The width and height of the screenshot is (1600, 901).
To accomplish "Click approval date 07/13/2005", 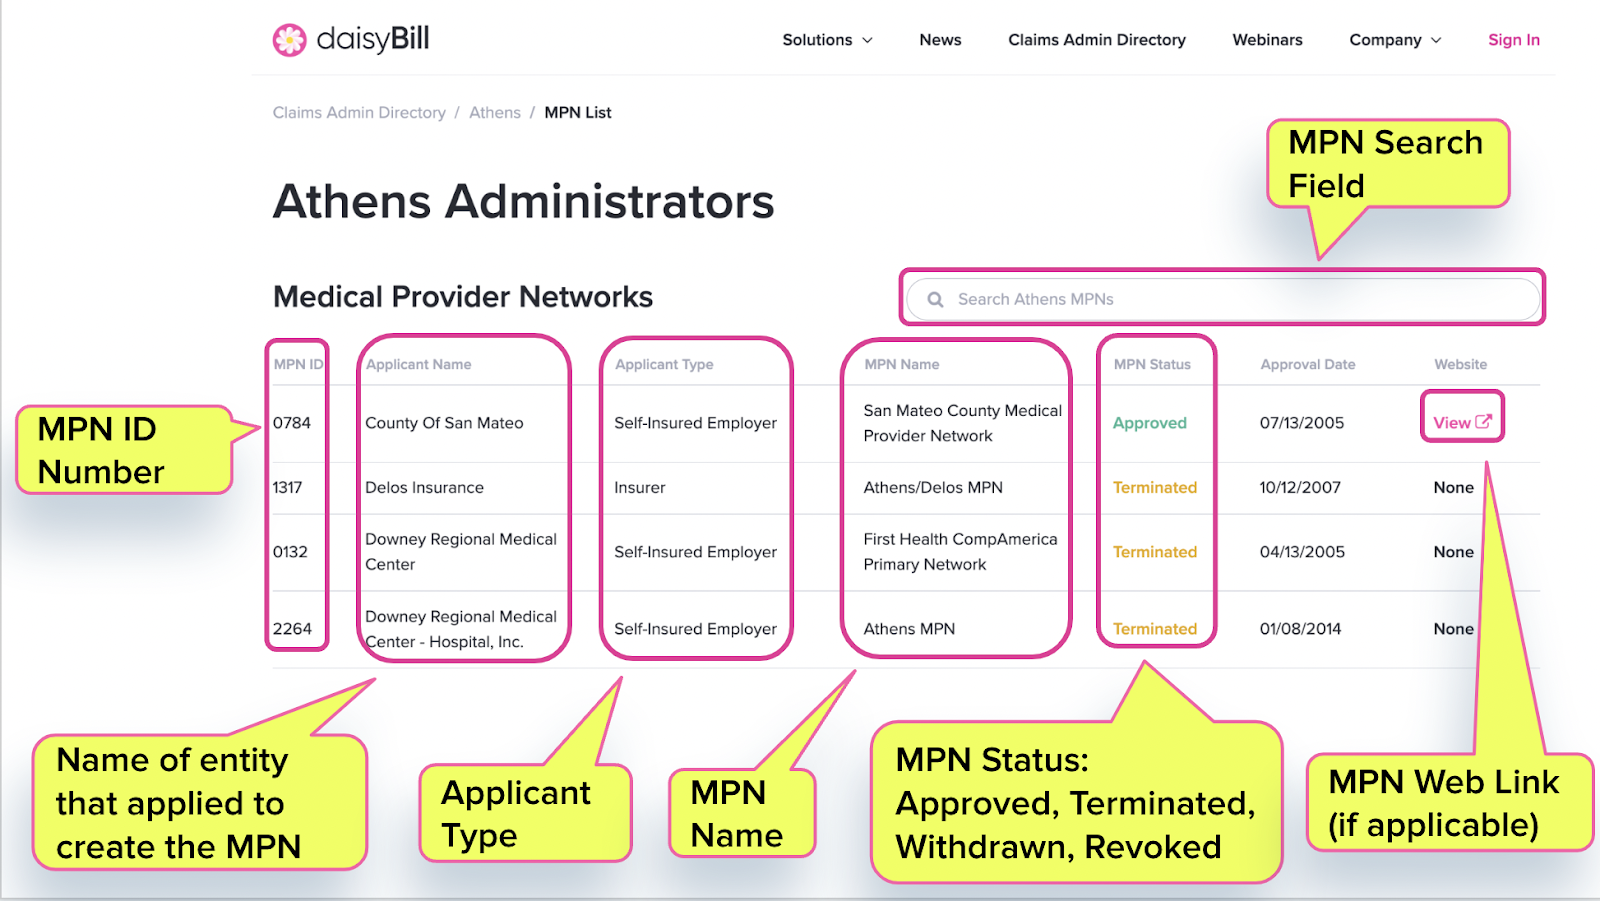I will pyautogui.click(x=1302, y=423).
